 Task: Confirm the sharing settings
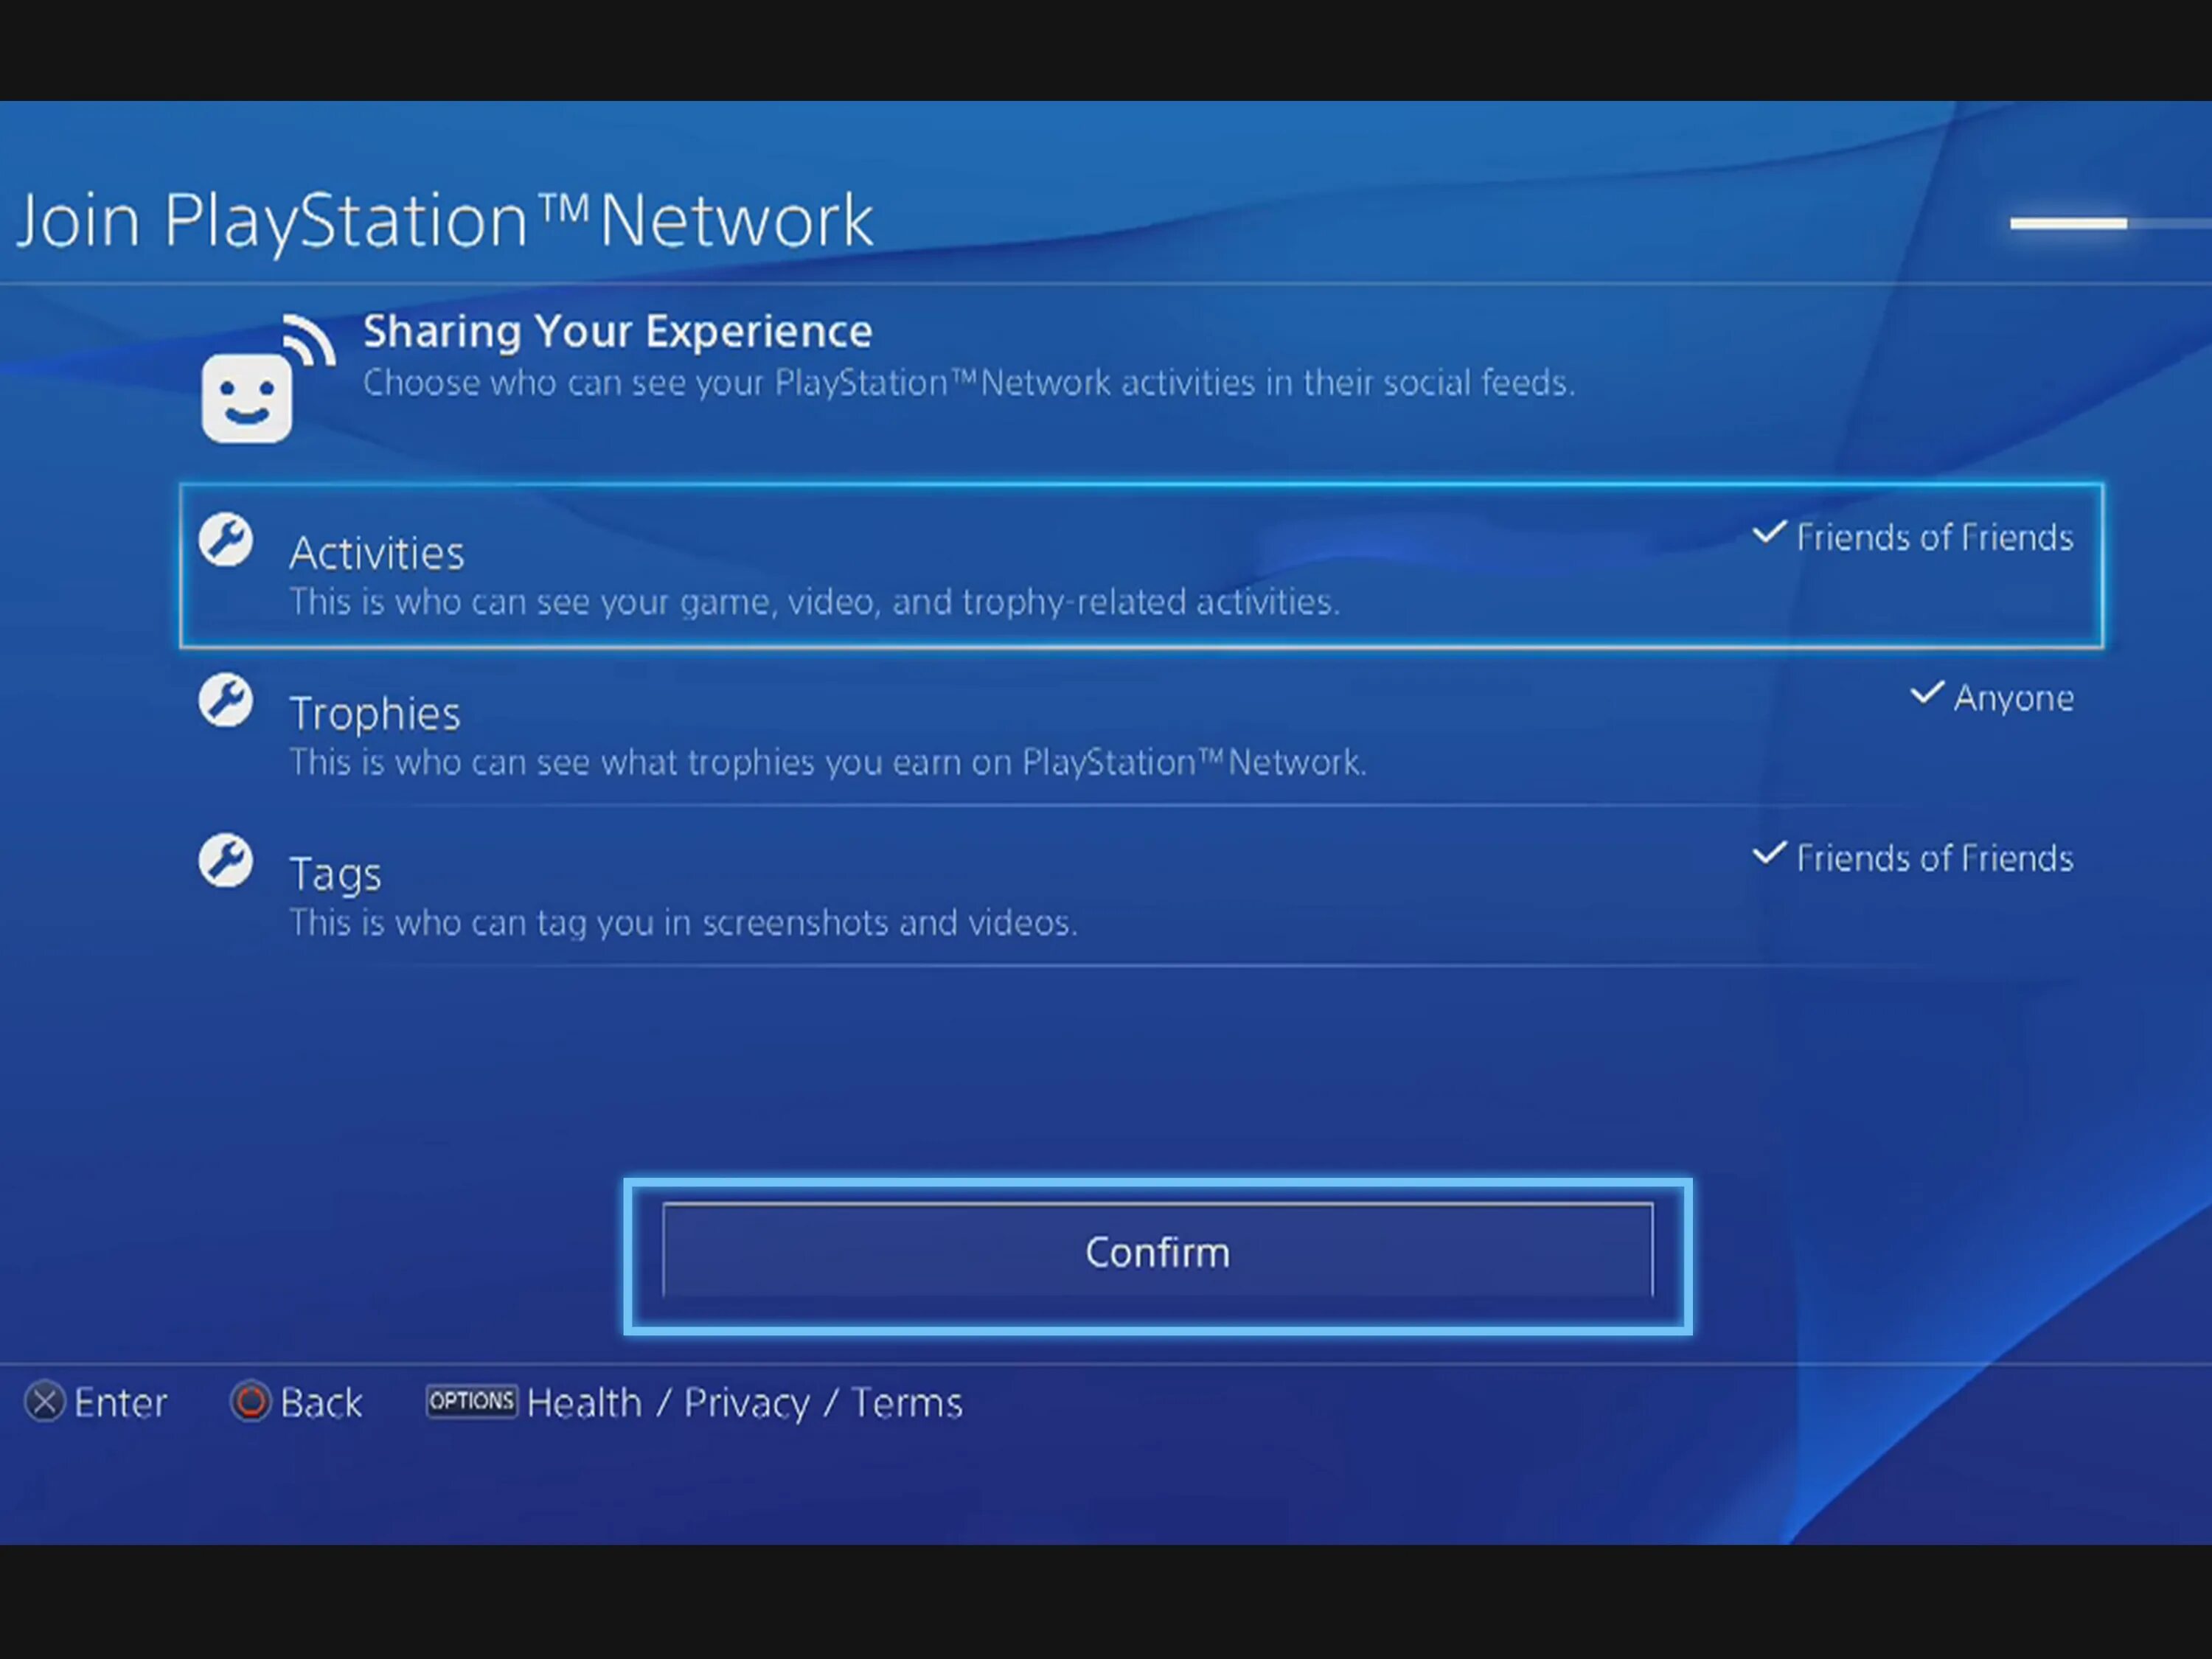click(1157, 1252)
